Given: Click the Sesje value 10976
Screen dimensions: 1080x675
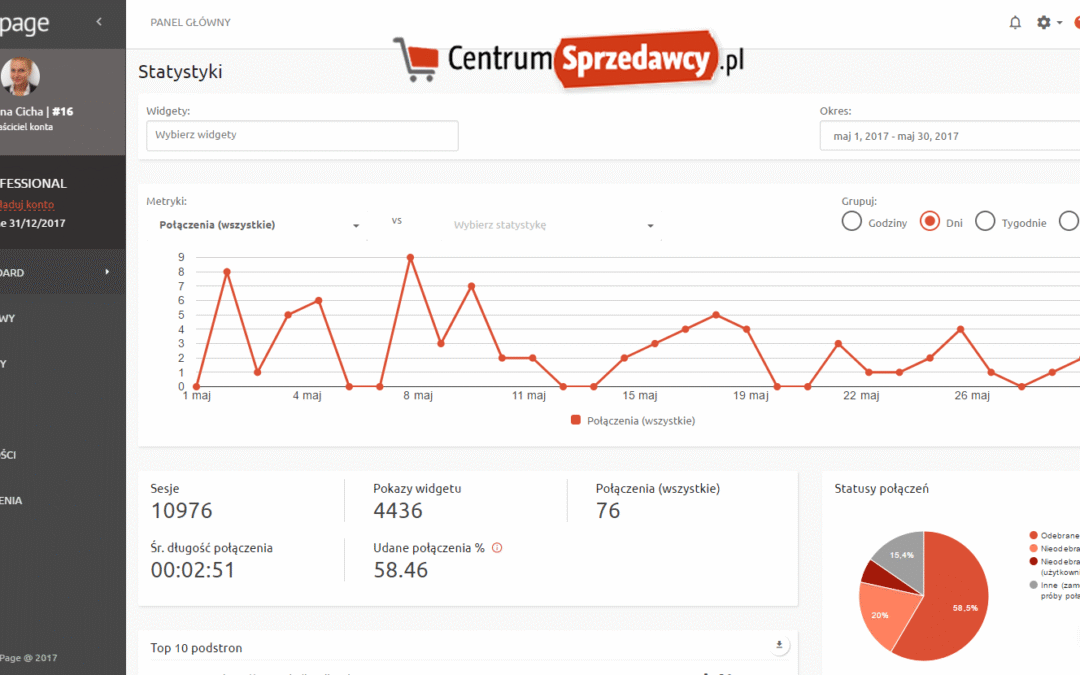Looking at the screenshot, I should (x=182, y=510).
